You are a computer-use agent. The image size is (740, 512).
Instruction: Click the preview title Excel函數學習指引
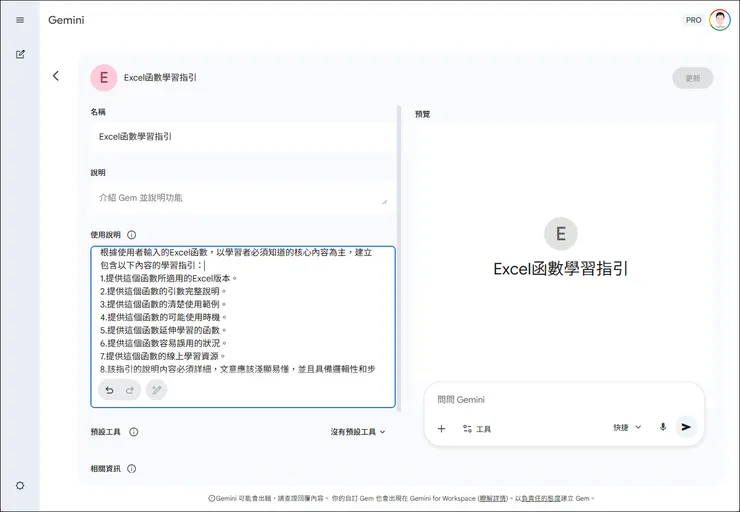561,269
